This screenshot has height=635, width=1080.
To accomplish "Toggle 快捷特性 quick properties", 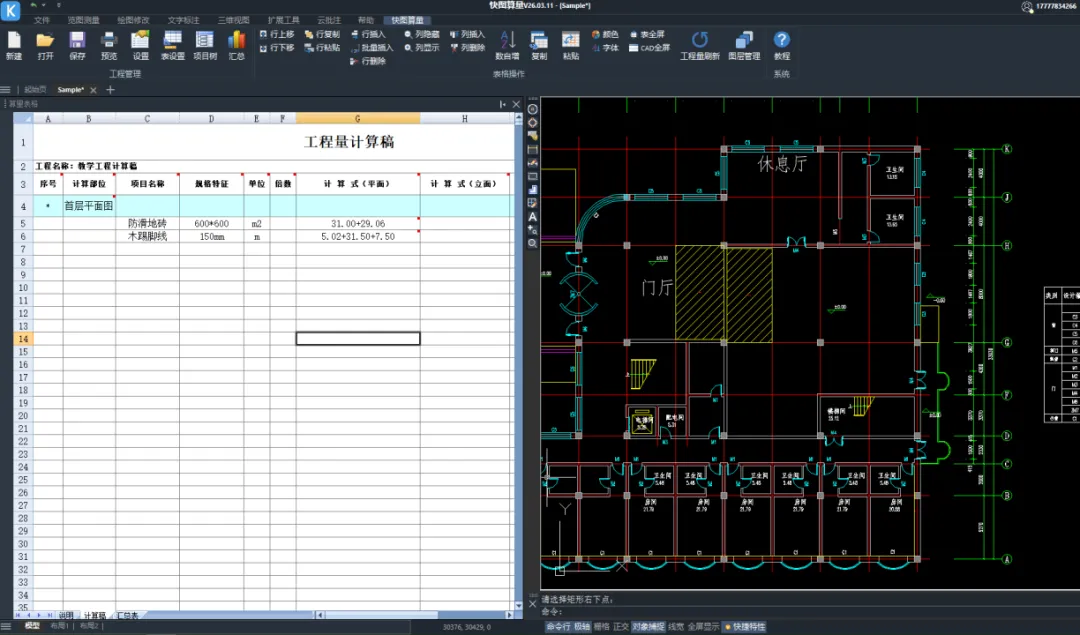I will (x=745, y=627).
